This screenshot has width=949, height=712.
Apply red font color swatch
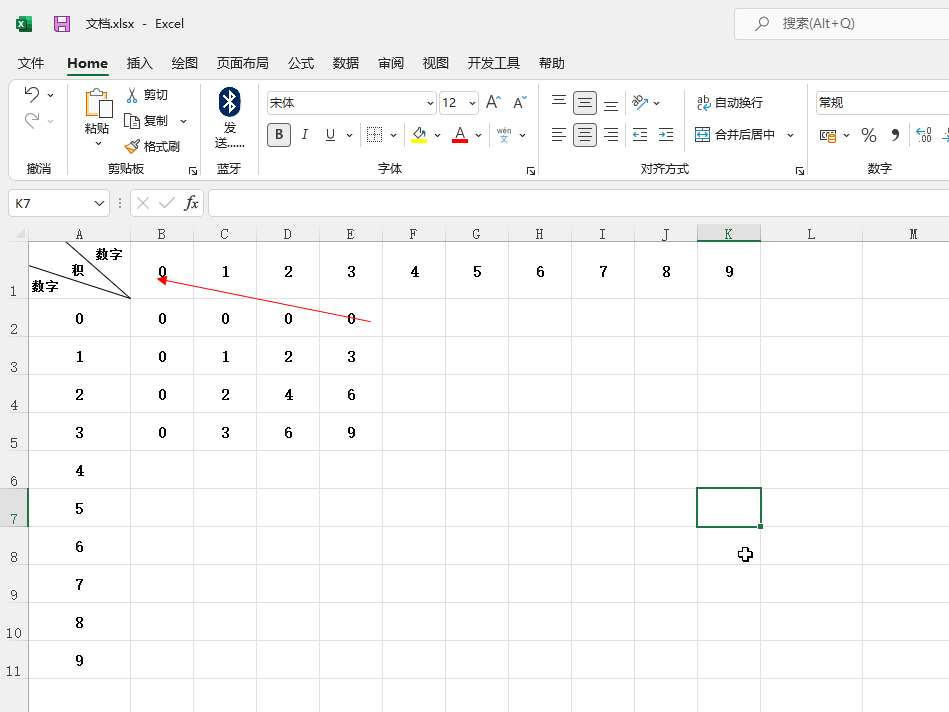pos(460,134)
